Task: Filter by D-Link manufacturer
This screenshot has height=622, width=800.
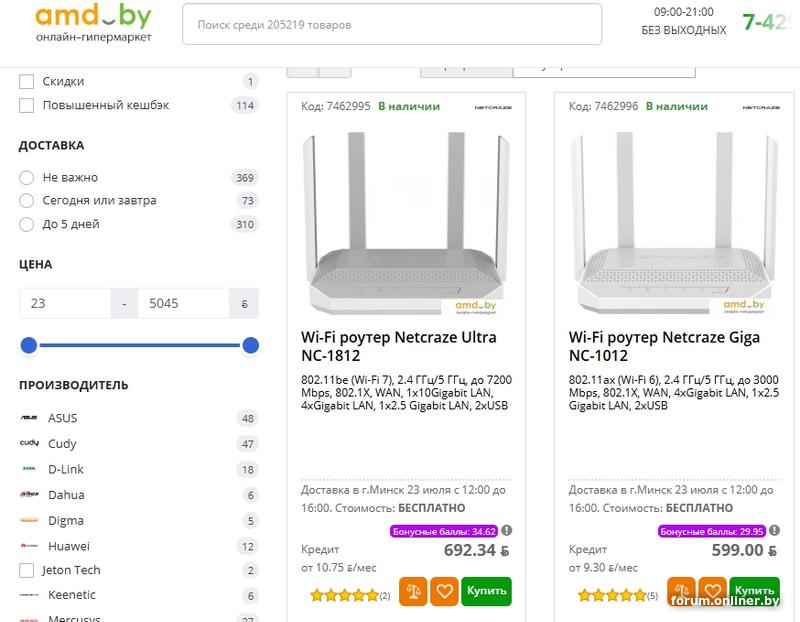Action: pyautogui.click(x=66, y=469)
